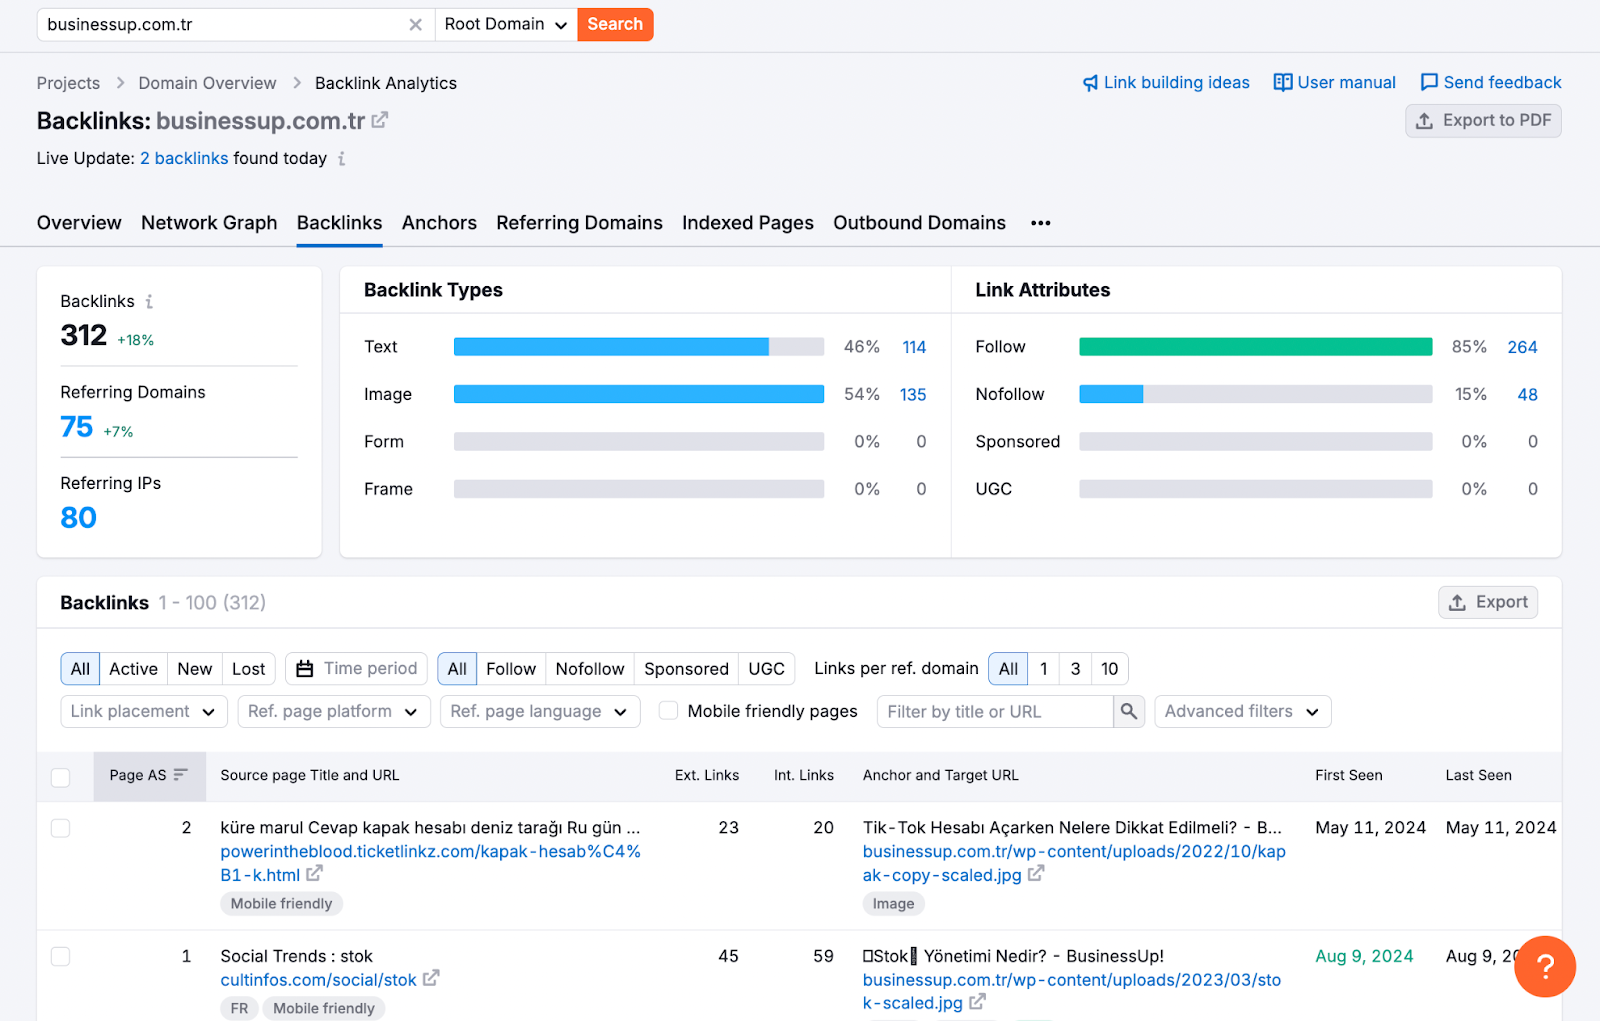Image resolution: width=1600 pixels, height=1021 pixels.
Task: Expand the Ref. page language dropdown
Action: pyautogui.click(x=540, y=711)
